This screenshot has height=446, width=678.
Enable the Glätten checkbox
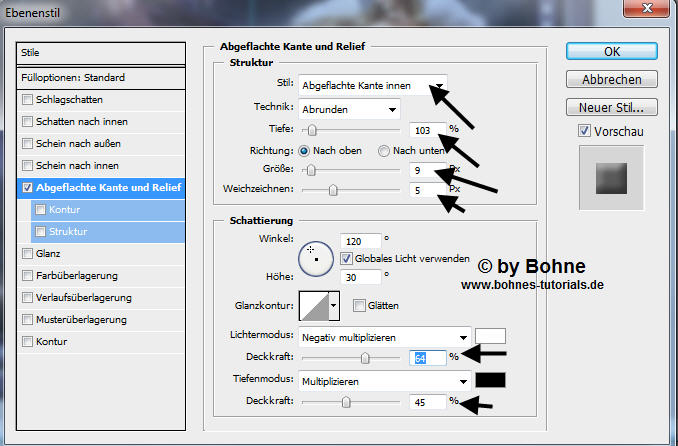click(359, 306)
